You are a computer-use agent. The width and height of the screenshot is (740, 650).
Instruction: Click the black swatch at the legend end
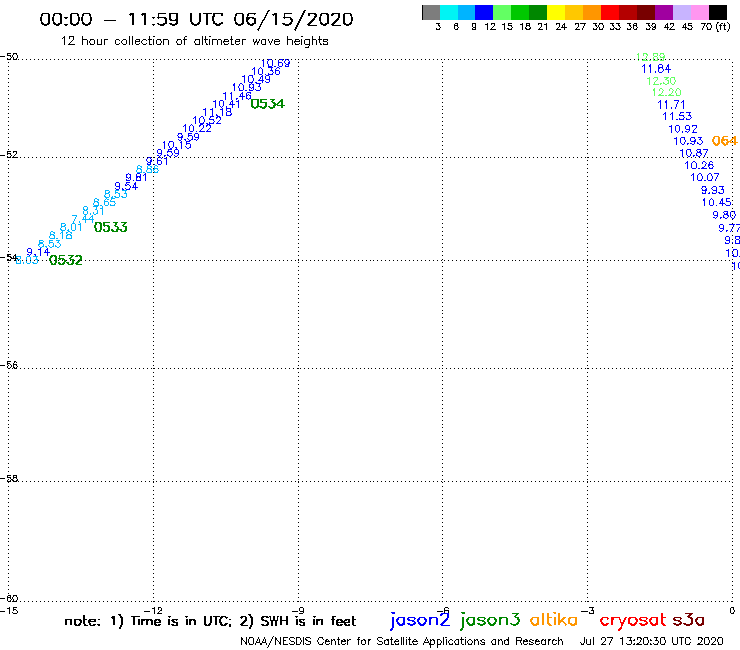click(717, 12)
